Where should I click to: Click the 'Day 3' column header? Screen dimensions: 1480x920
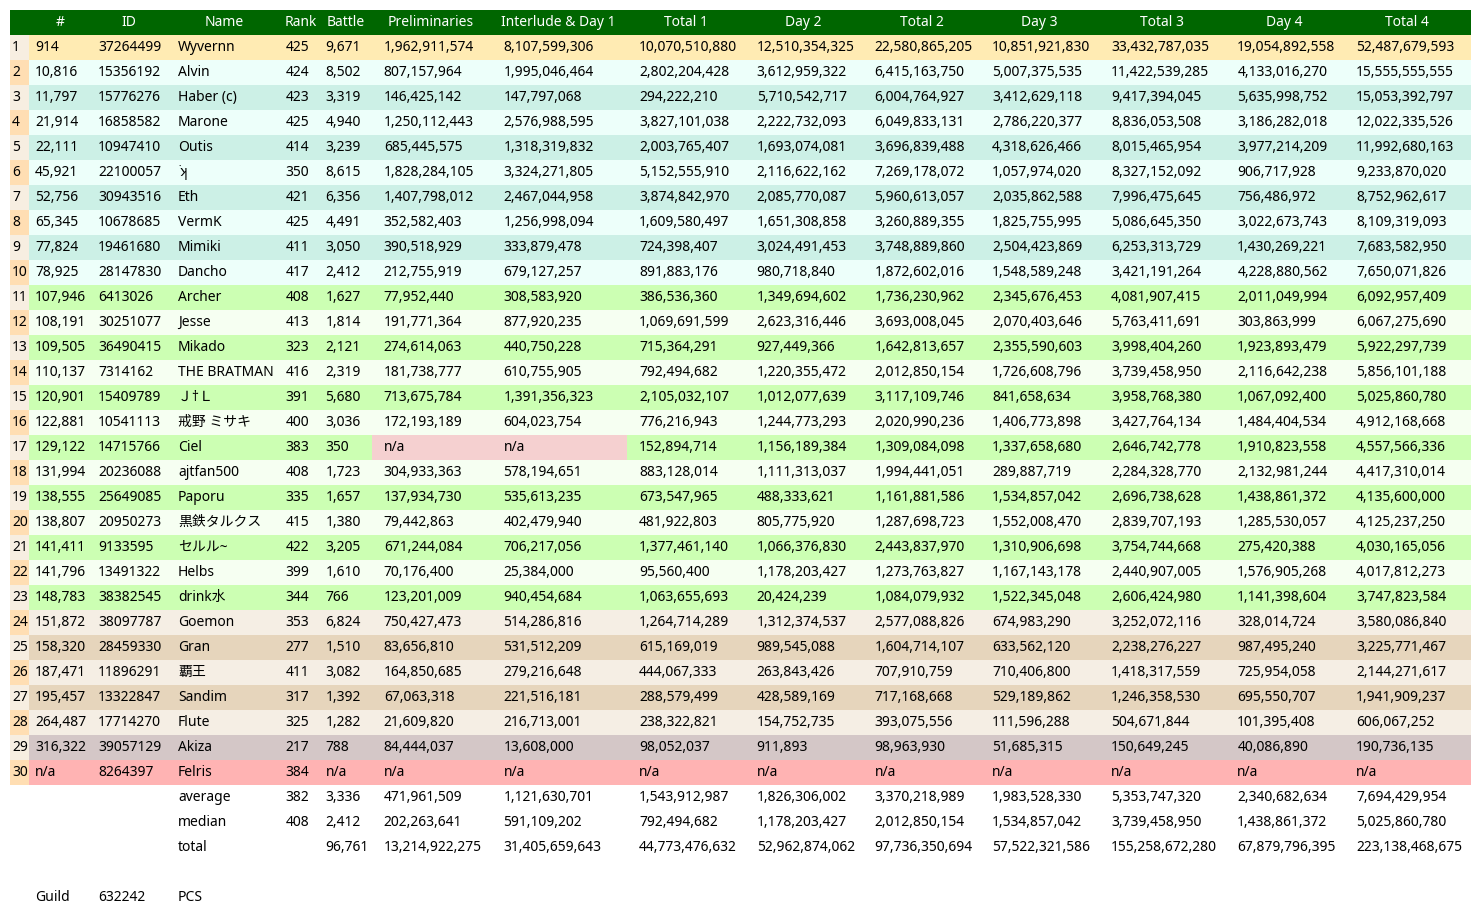coord(1040,21)
